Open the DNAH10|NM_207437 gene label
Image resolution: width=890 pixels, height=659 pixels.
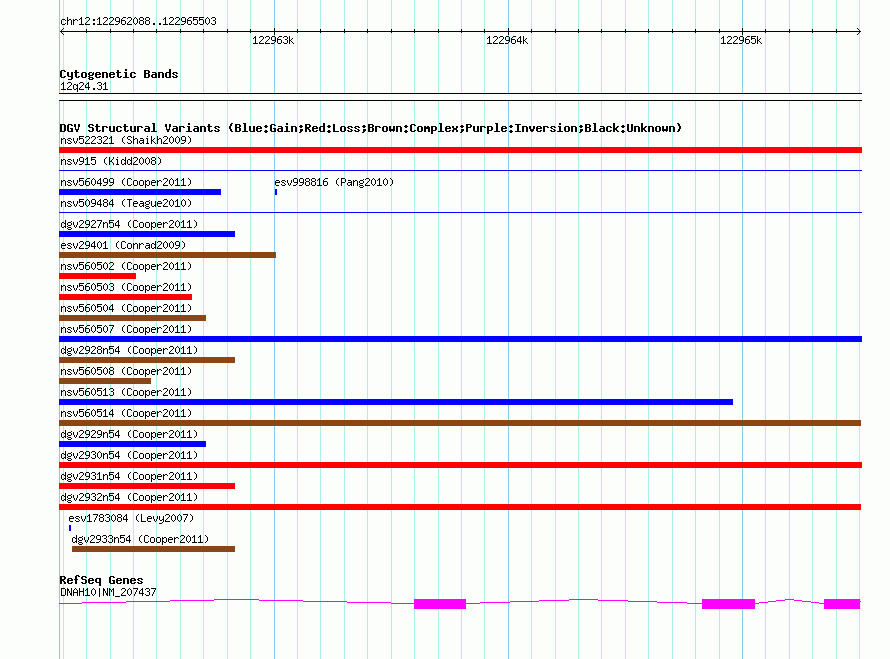click(x=108, y=592)
